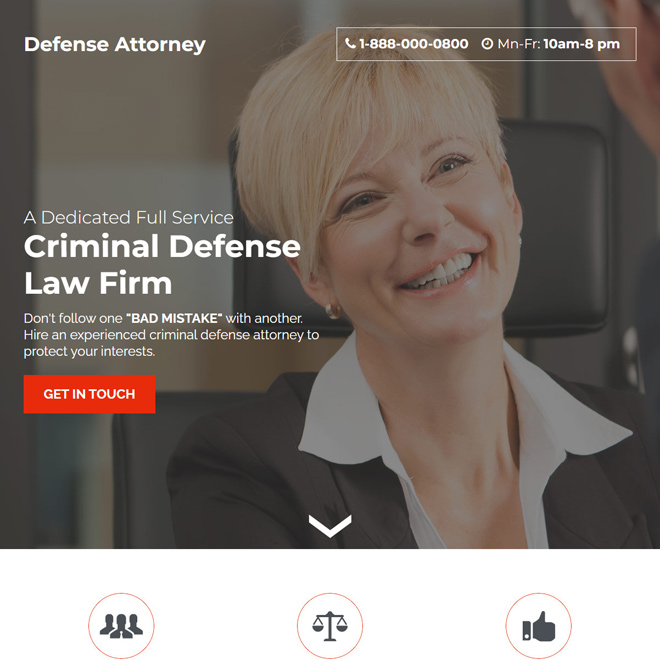Screen dimensions: 660x660
Task: Click the clock icon beside business hours
Action: 487,44
